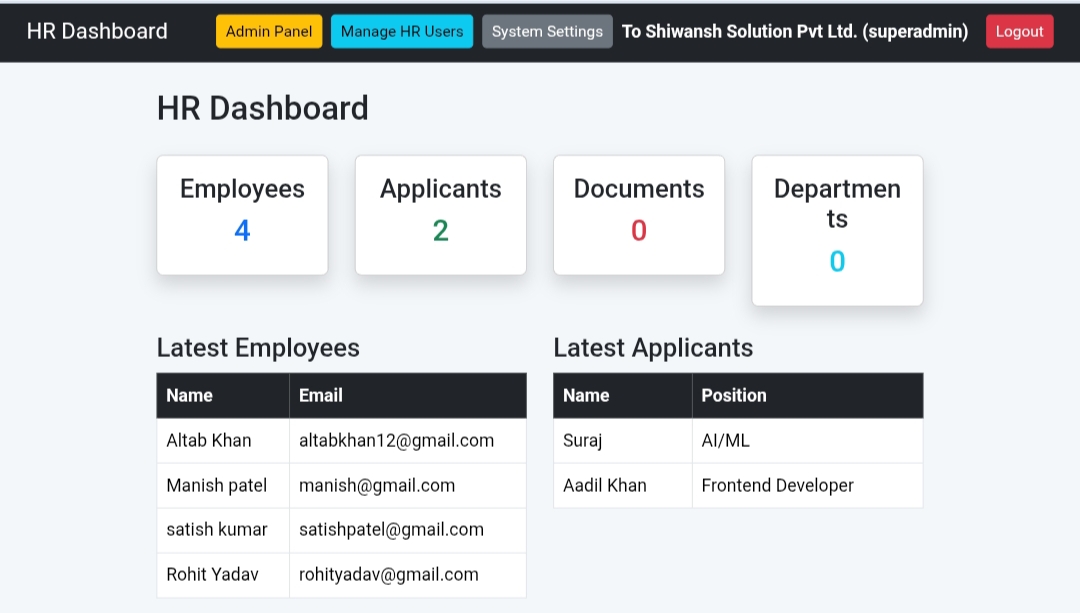Select manish@gmail.com email cell
Viewport: 1080px width, 613px height.
click(x=408, y=485)
